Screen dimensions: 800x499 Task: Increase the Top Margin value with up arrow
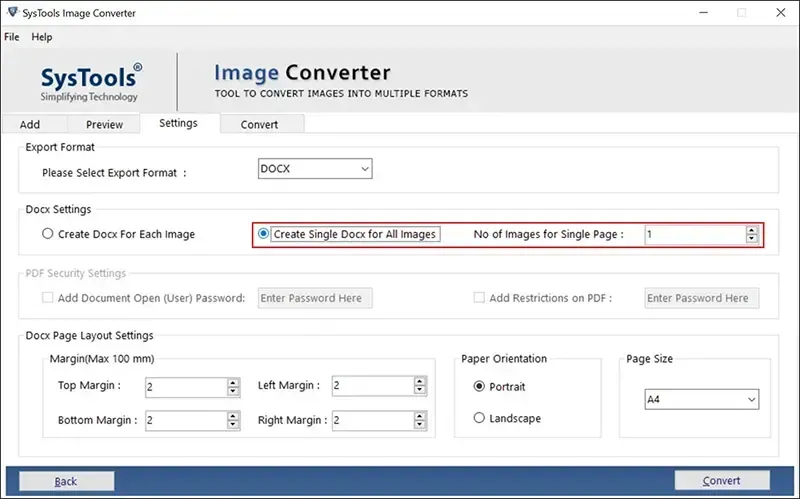233,381
